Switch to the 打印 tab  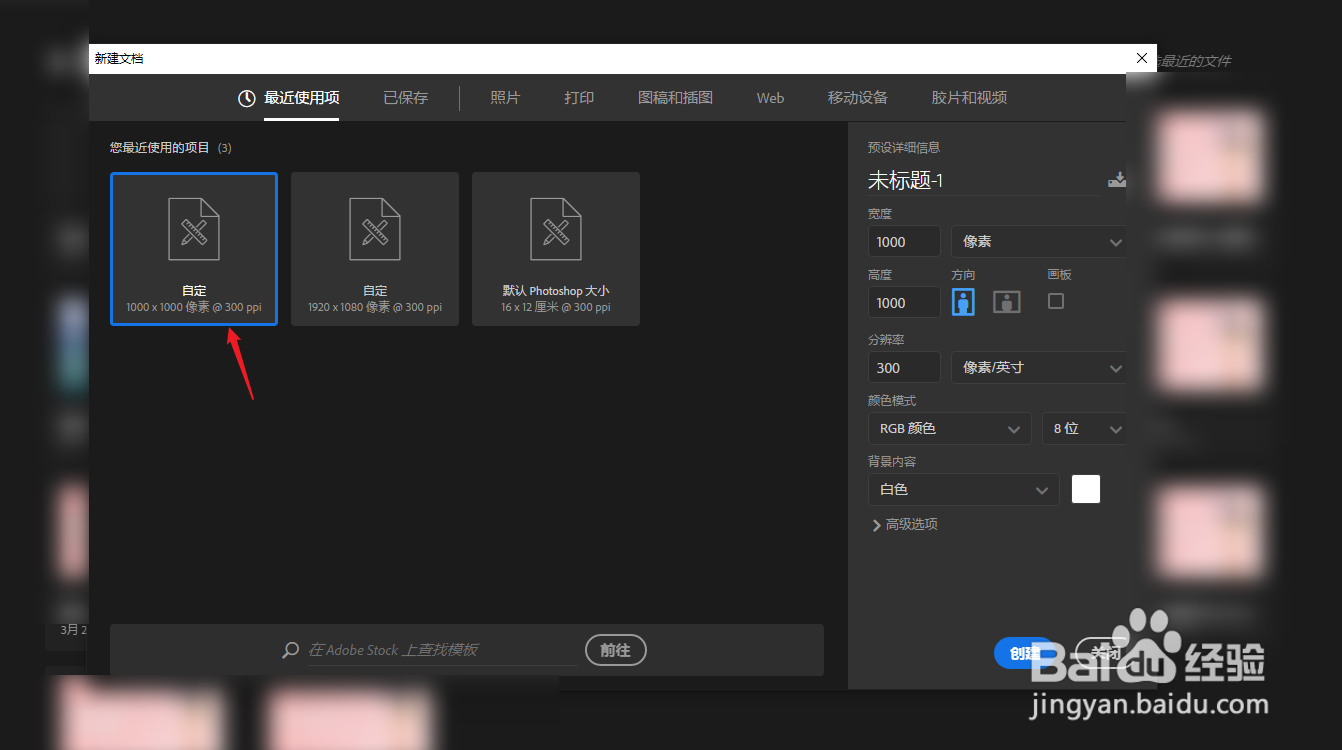(578, 98)
